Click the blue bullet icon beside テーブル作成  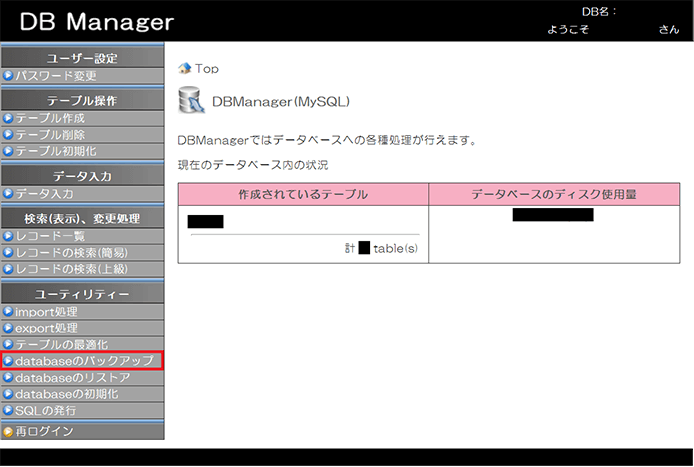tap(8, 118)
